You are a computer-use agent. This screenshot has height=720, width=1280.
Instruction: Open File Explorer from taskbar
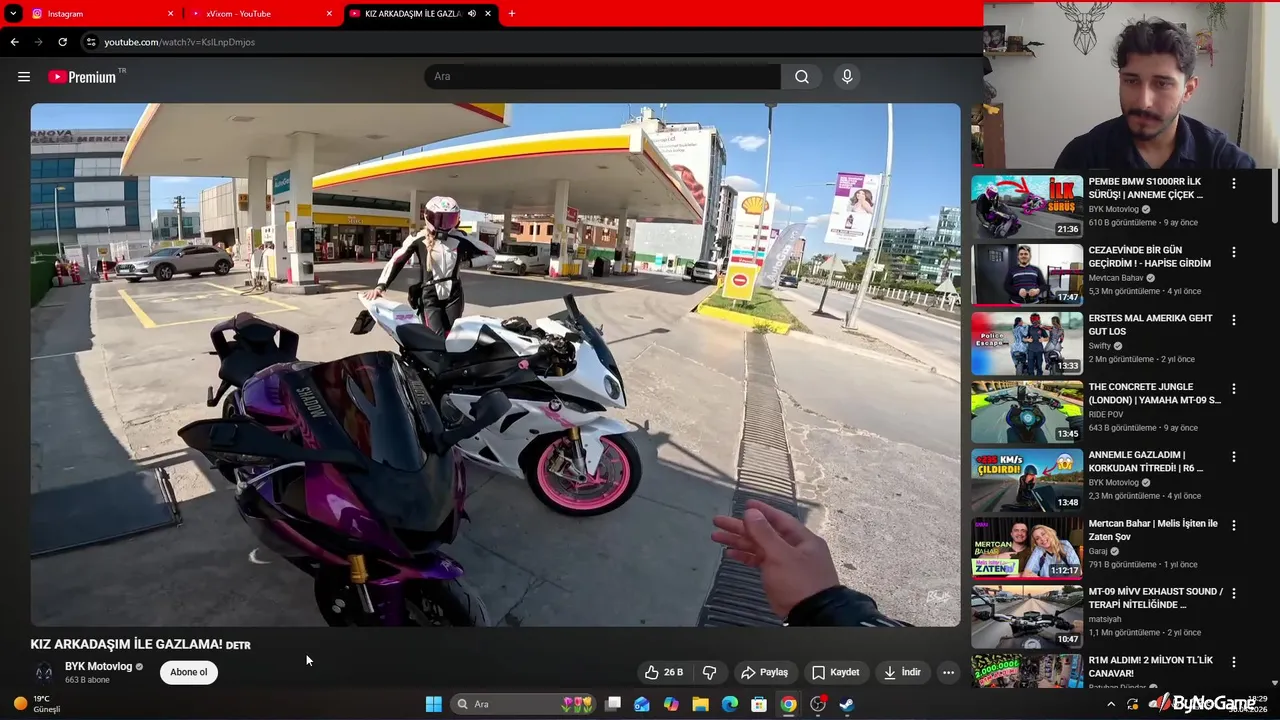click(x=700, y=704)
